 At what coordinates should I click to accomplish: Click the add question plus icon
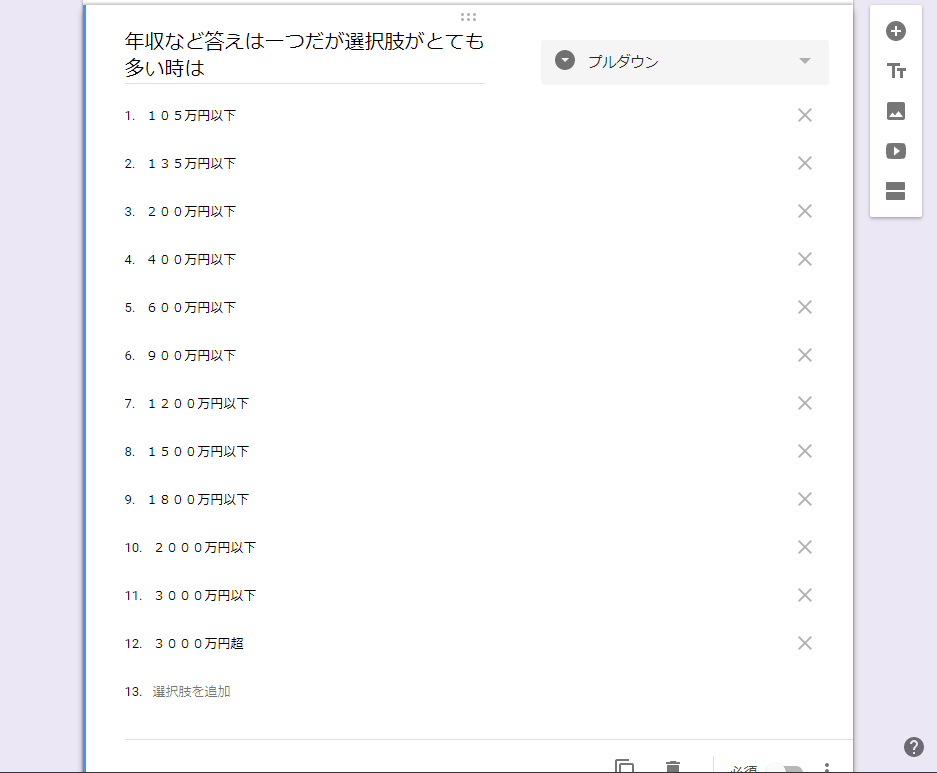[x=896, y=31]
